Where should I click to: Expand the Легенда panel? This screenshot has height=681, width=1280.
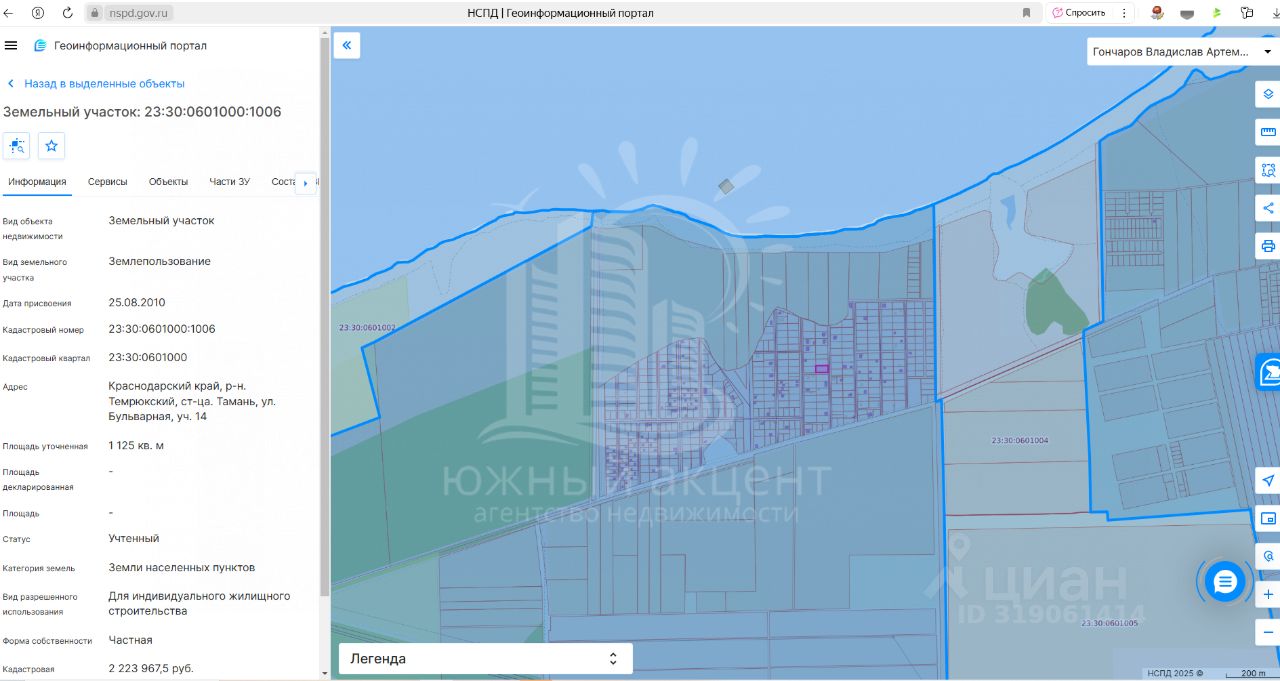point(485,659)
